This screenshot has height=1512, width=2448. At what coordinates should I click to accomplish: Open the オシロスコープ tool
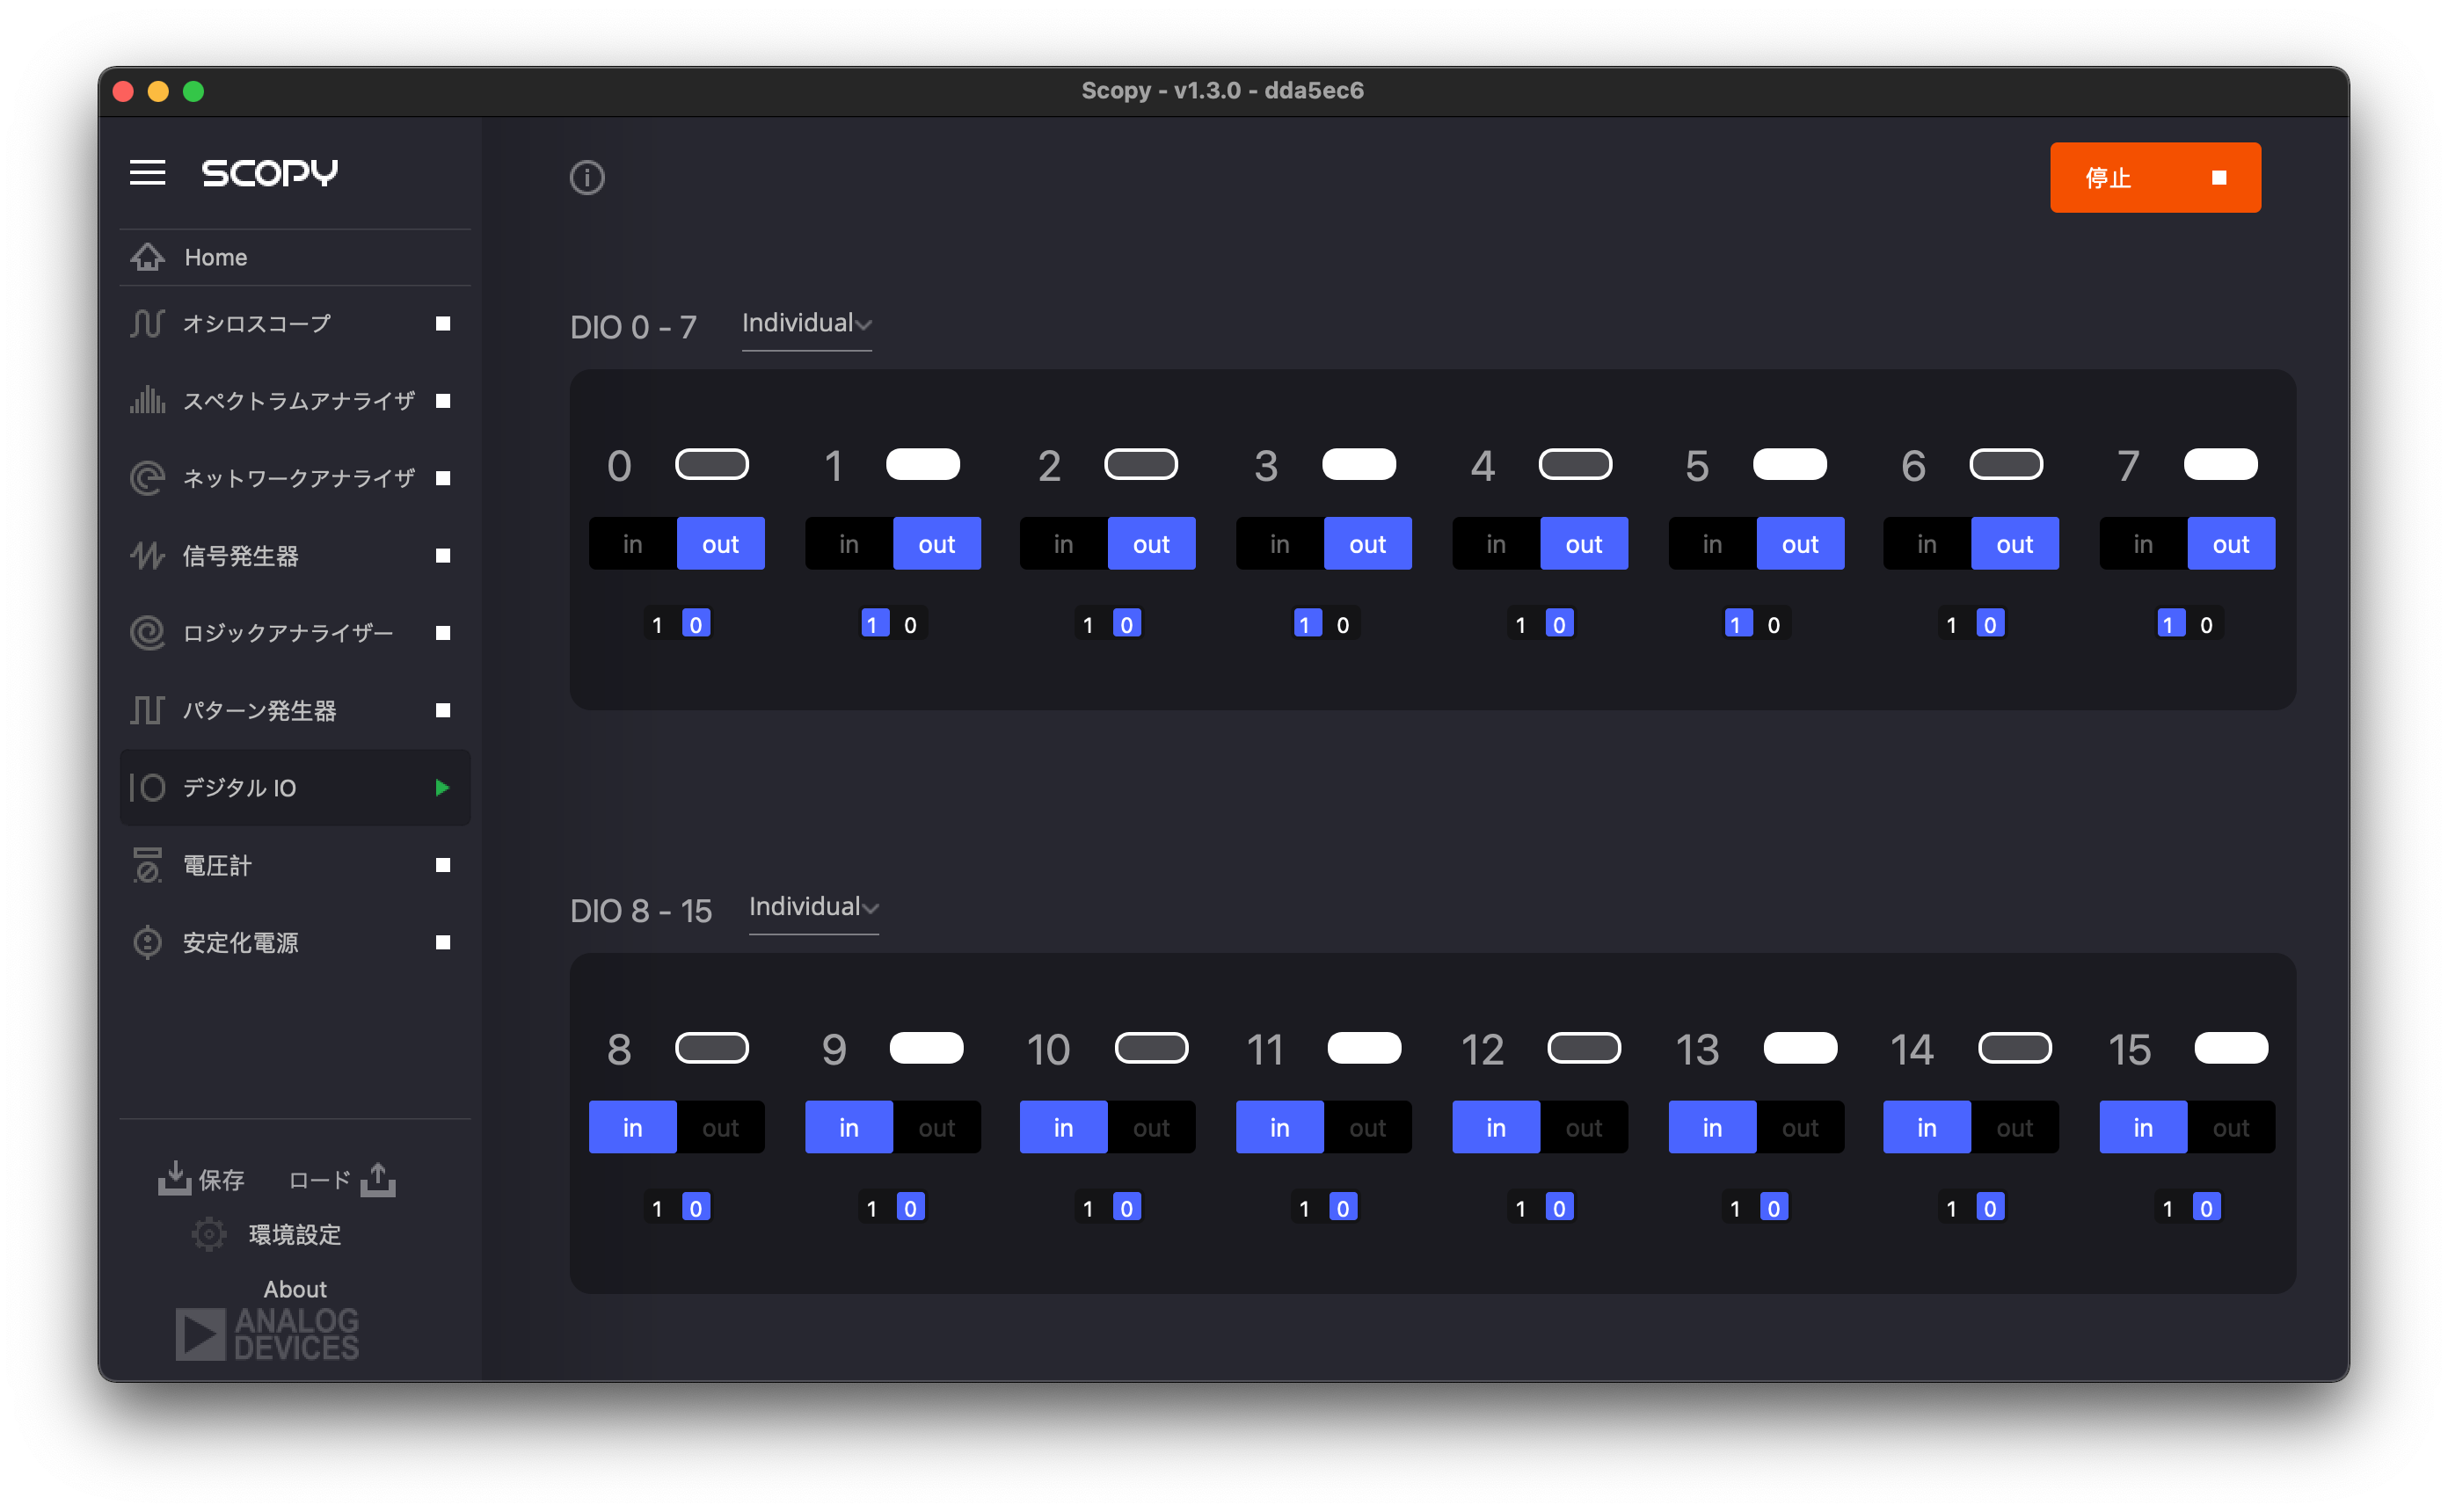pyautogui.click(x=295, y=323)
